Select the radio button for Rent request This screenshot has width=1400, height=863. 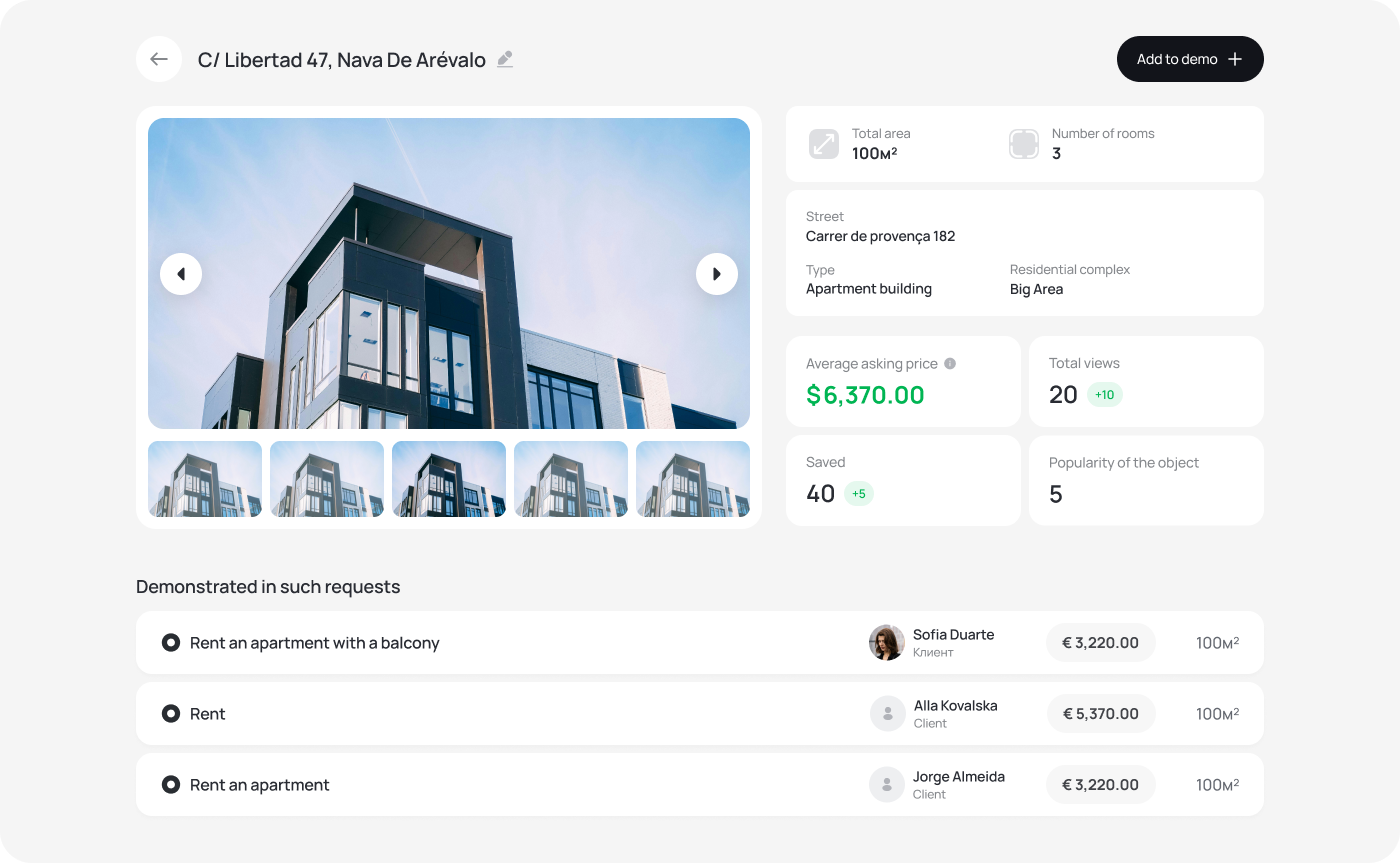click(x=171, y=714)
